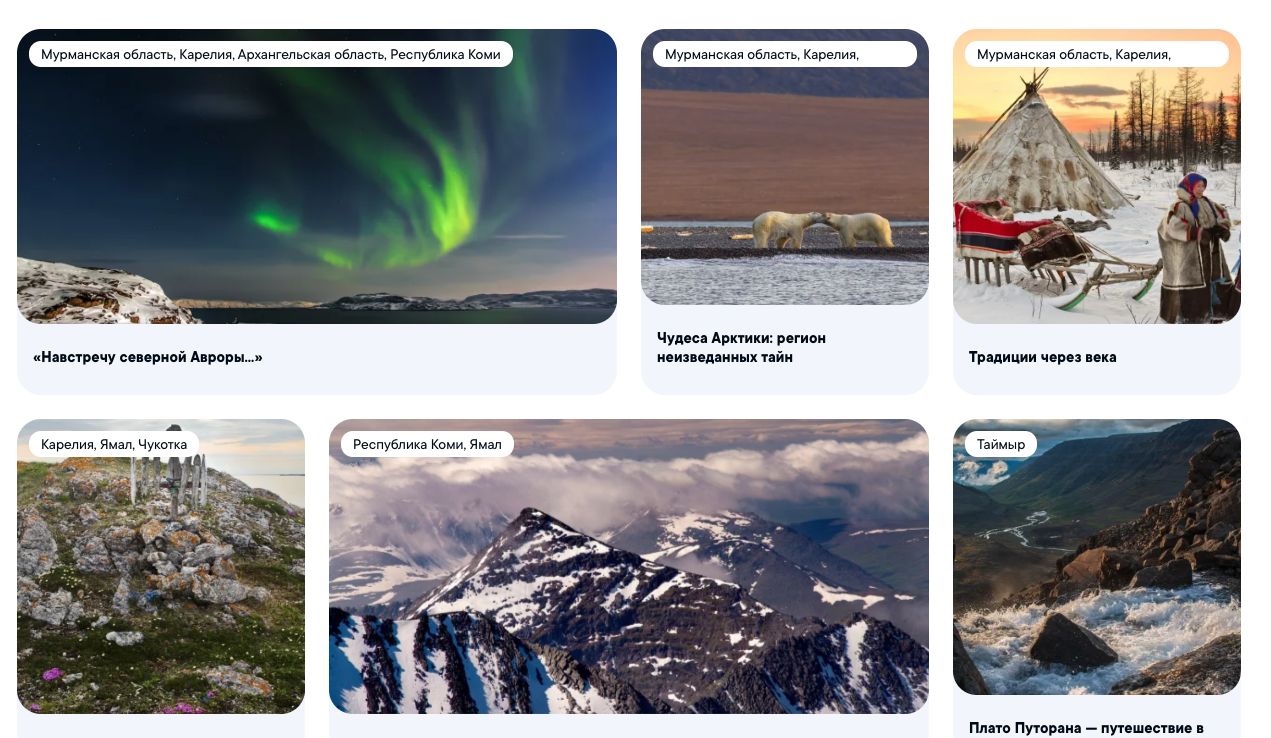Open the rocky tundra wildflowers image
1271x738 pixels.
click(161, 566)
